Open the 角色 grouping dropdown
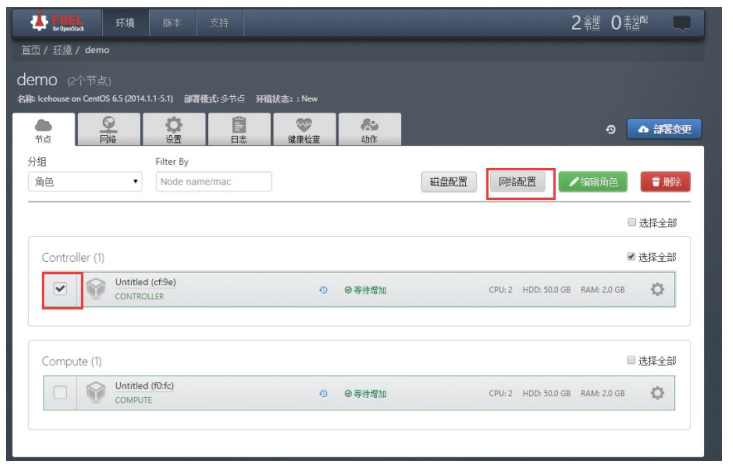733x467 pixels. [85, 182]
